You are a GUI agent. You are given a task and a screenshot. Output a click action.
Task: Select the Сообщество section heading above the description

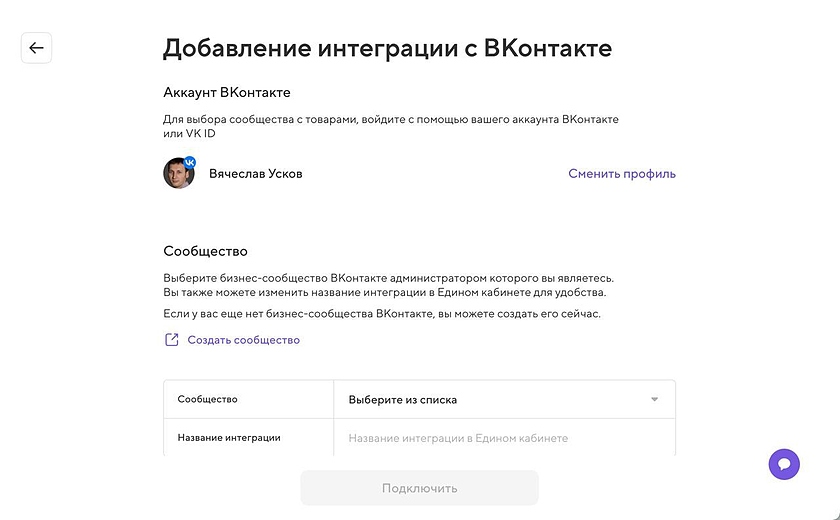[x=205, y=251]
